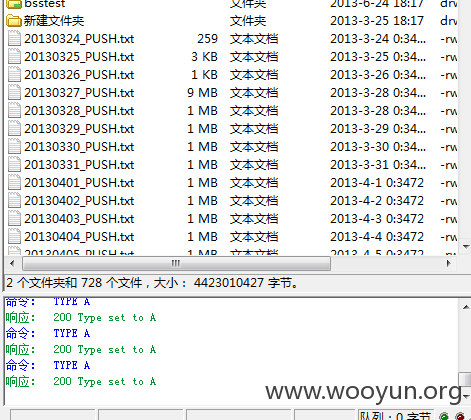Click the file list scroll-right arrow
This screenshot has width=471, height=420.
[448, 263]
